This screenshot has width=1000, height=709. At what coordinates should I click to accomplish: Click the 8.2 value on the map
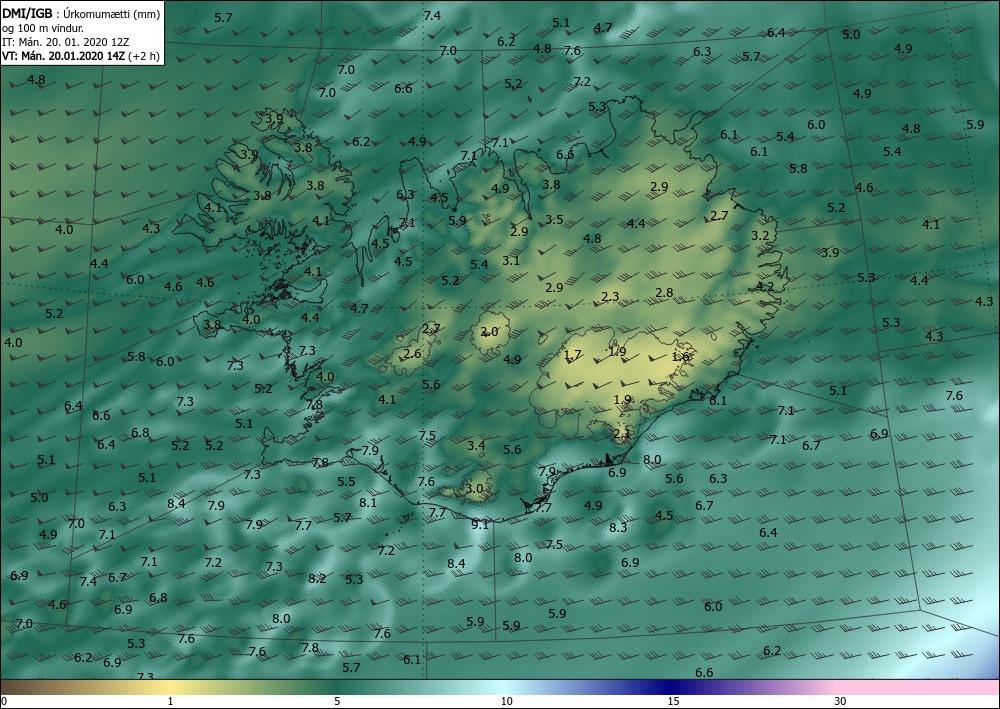tap(317, 578)
